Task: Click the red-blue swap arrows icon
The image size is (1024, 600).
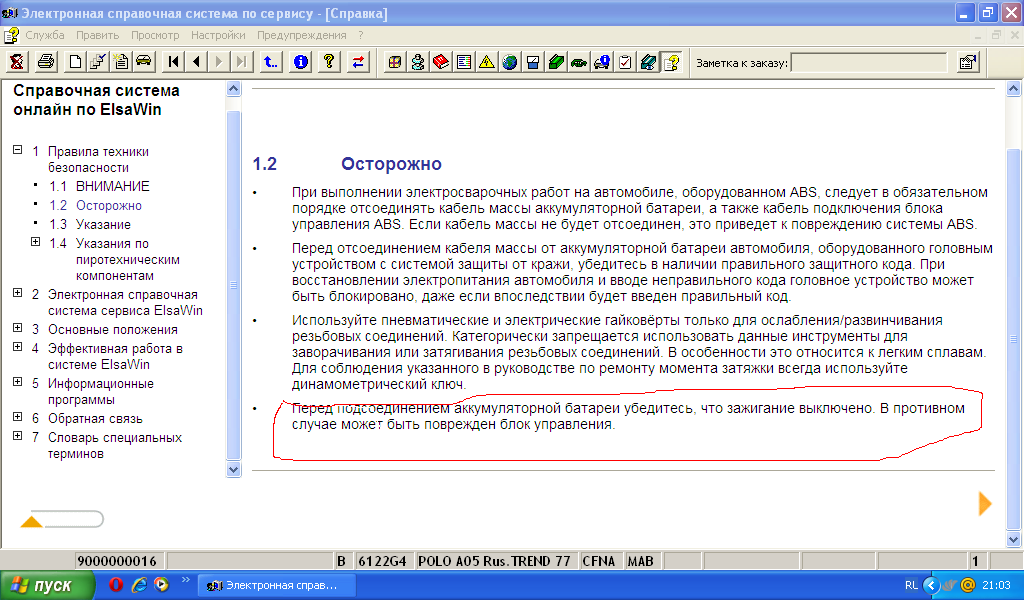Action: coord(357,62)
